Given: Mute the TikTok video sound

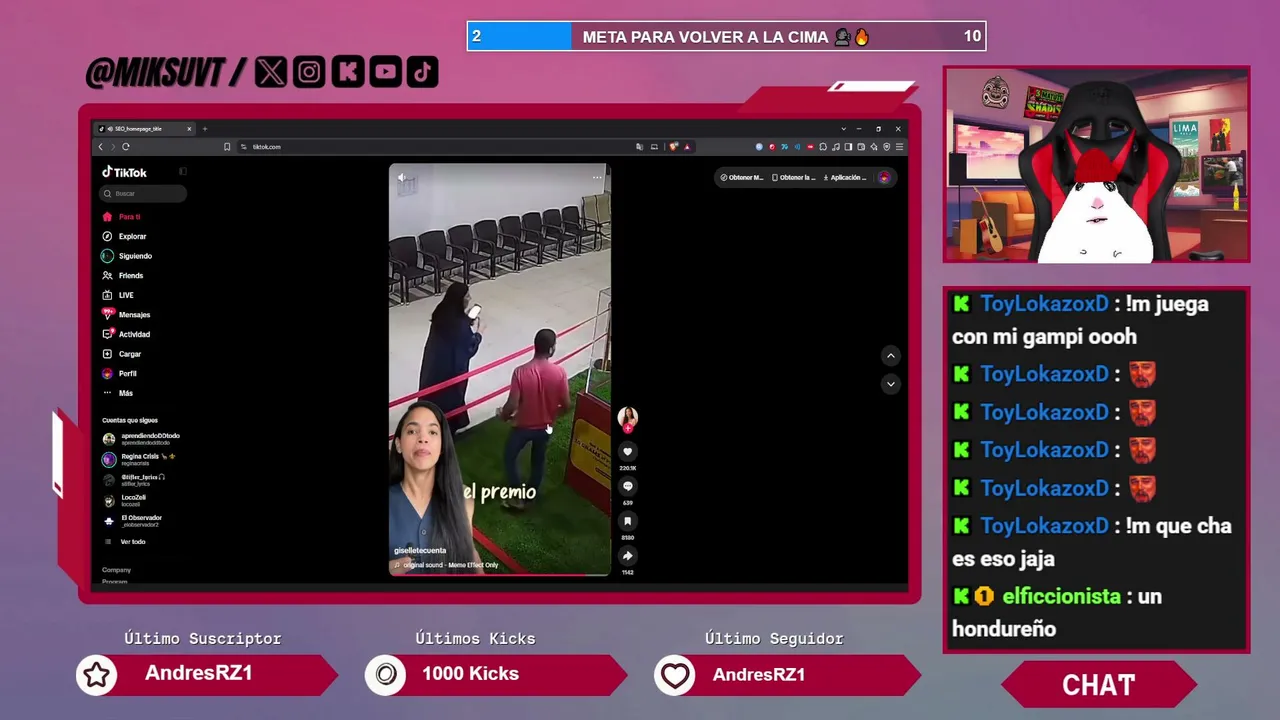Looking at the screenshot, I should [x=402, y=178].
